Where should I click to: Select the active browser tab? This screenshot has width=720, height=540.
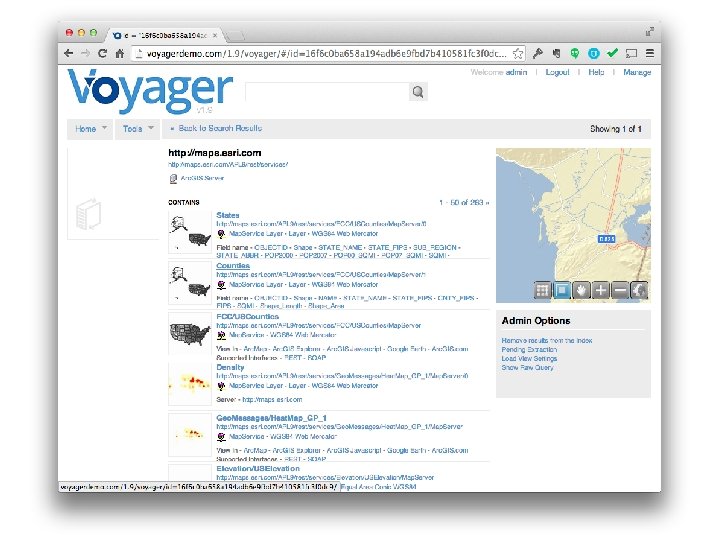click(165, 35)
